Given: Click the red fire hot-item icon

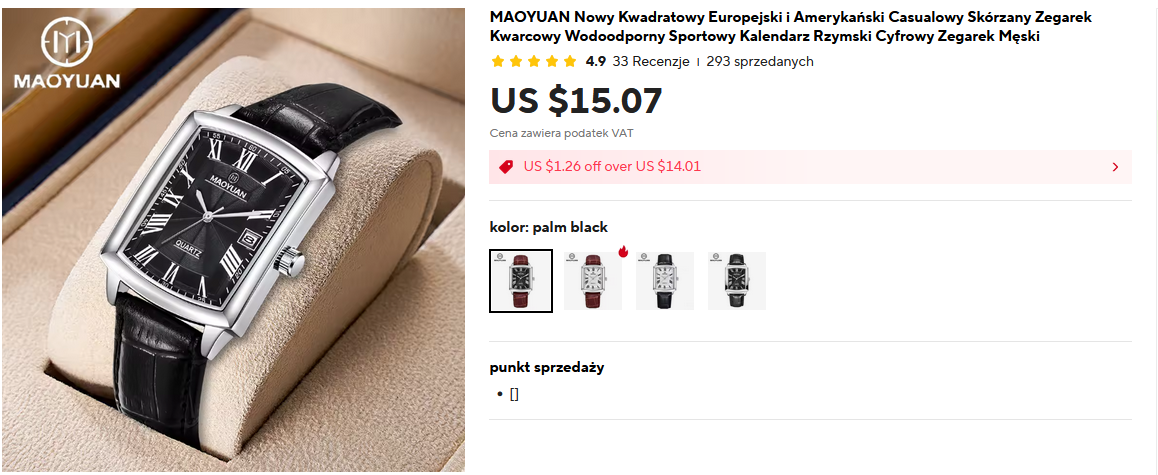Looking at the screenshot, I should [x=623, y=252].
